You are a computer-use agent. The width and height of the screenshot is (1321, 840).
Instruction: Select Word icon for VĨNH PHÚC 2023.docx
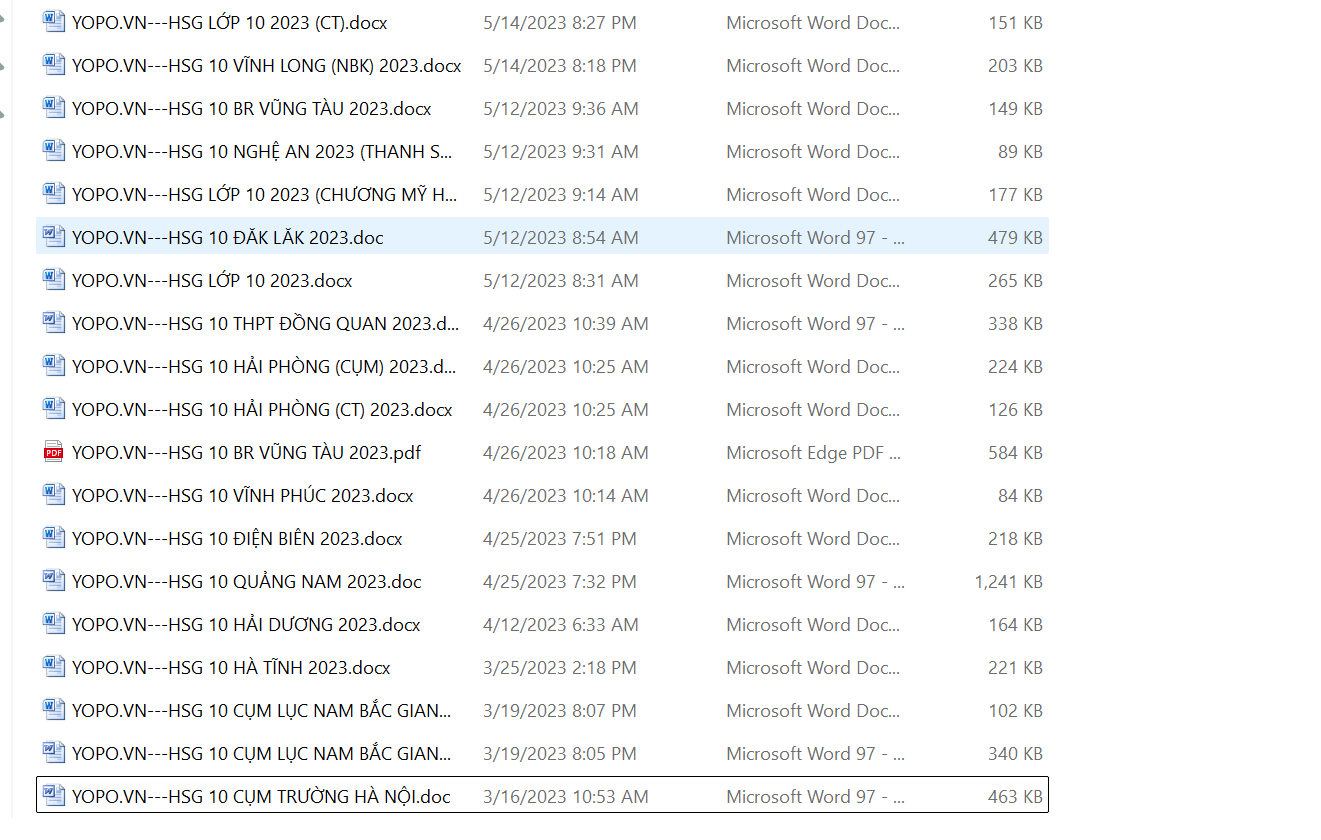point(54,496)
